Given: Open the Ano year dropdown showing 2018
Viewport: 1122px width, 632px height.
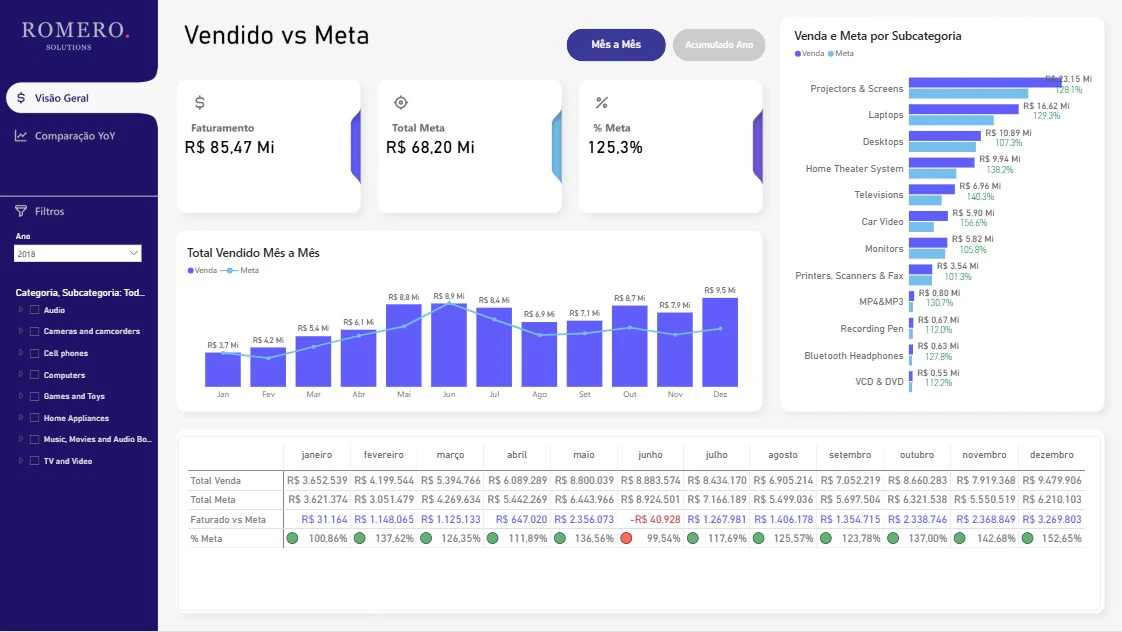Looking at the screenshot, I should pos(78,253).
